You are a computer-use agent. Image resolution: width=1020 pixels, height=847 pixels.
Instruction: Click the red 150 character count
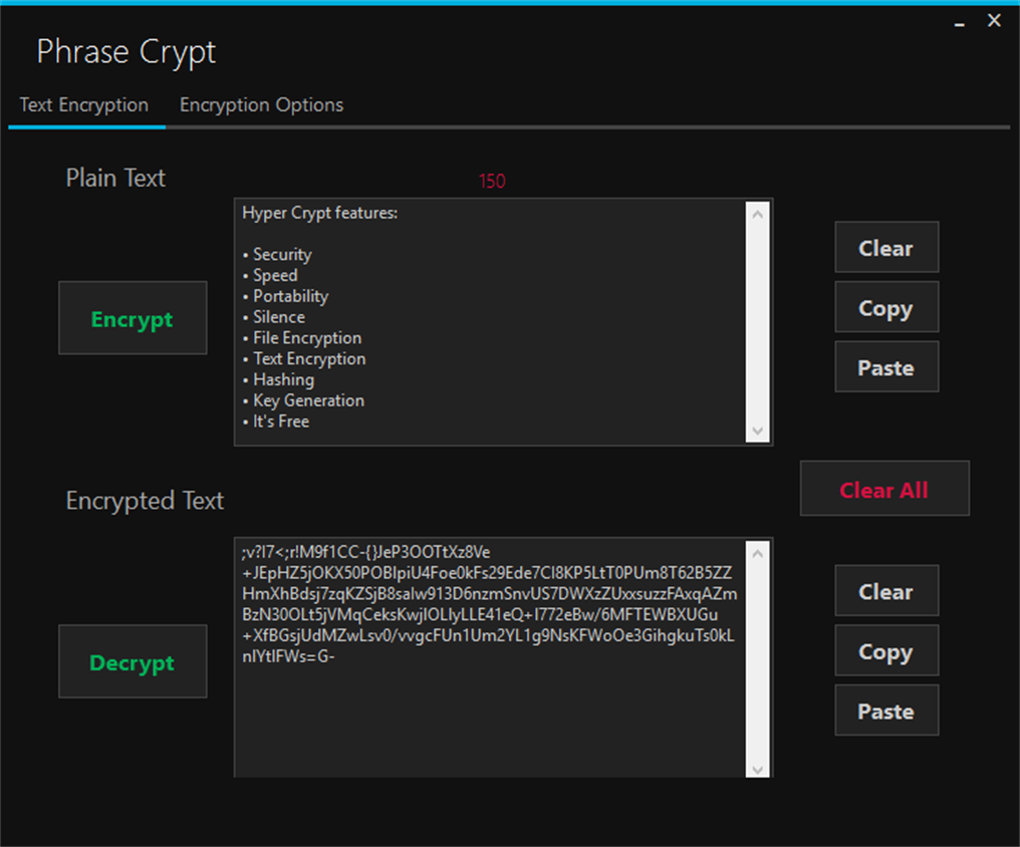pos(492,181)
